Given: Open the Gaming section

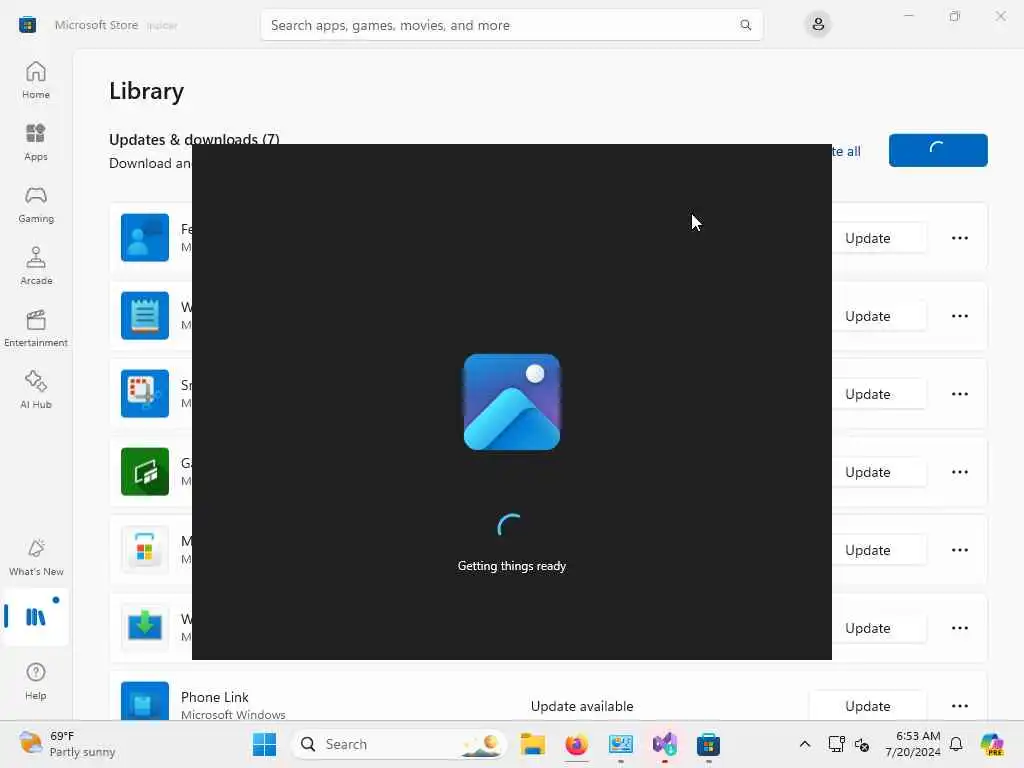Looking at the screenshot, I should pos(35,204).
